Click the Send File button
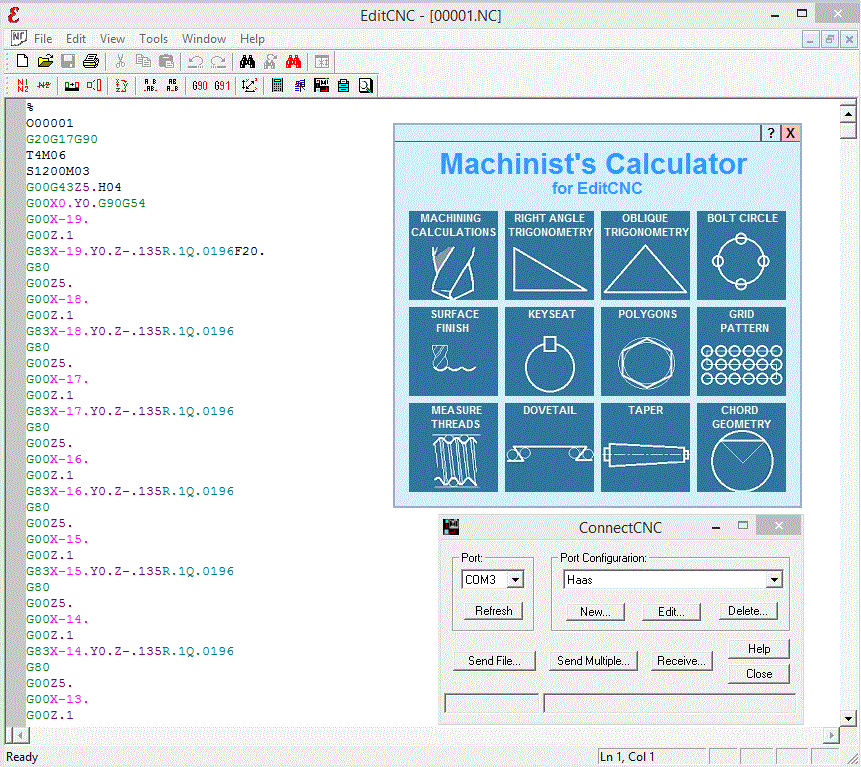The width and height of the screenshot is (861, 767). (494, 660)
